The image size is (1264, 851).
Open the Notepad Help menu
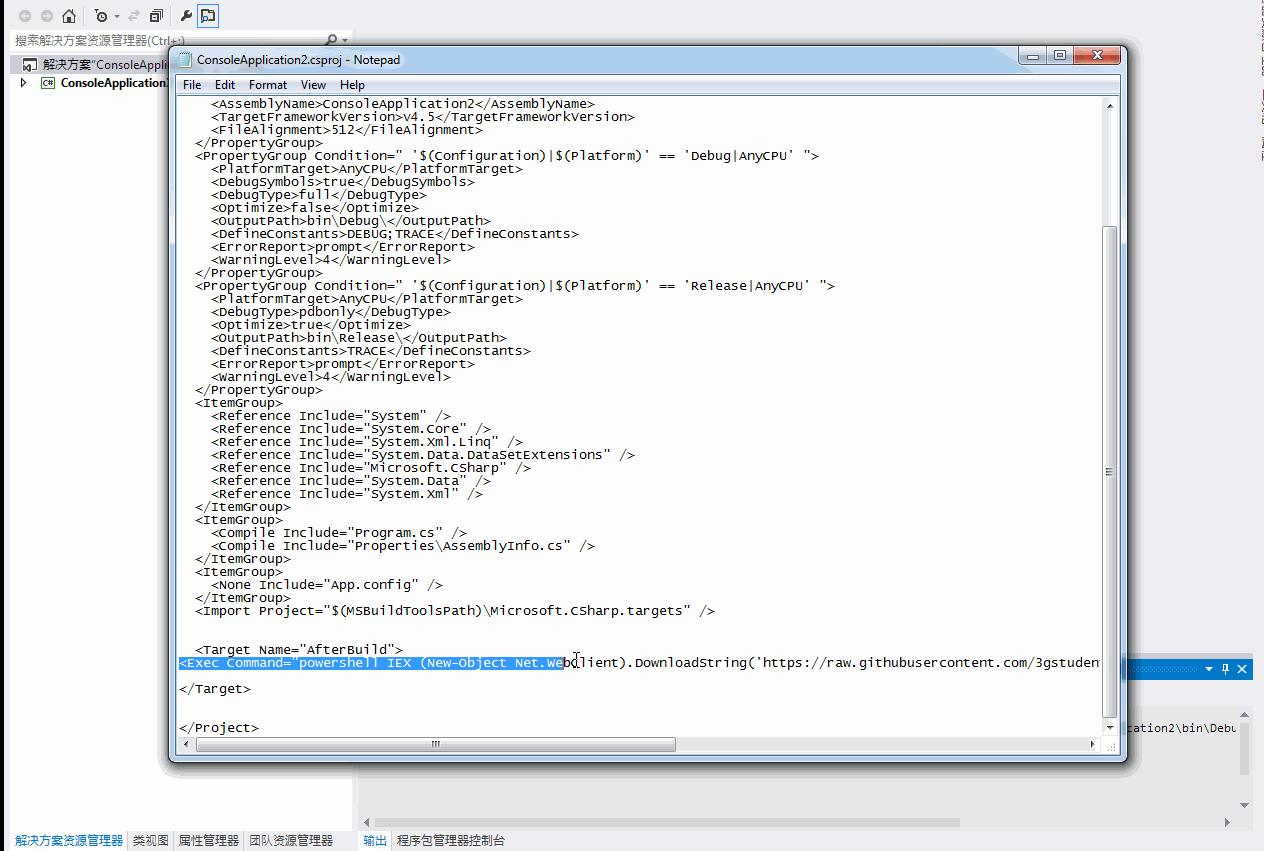(x=352, y=85)
